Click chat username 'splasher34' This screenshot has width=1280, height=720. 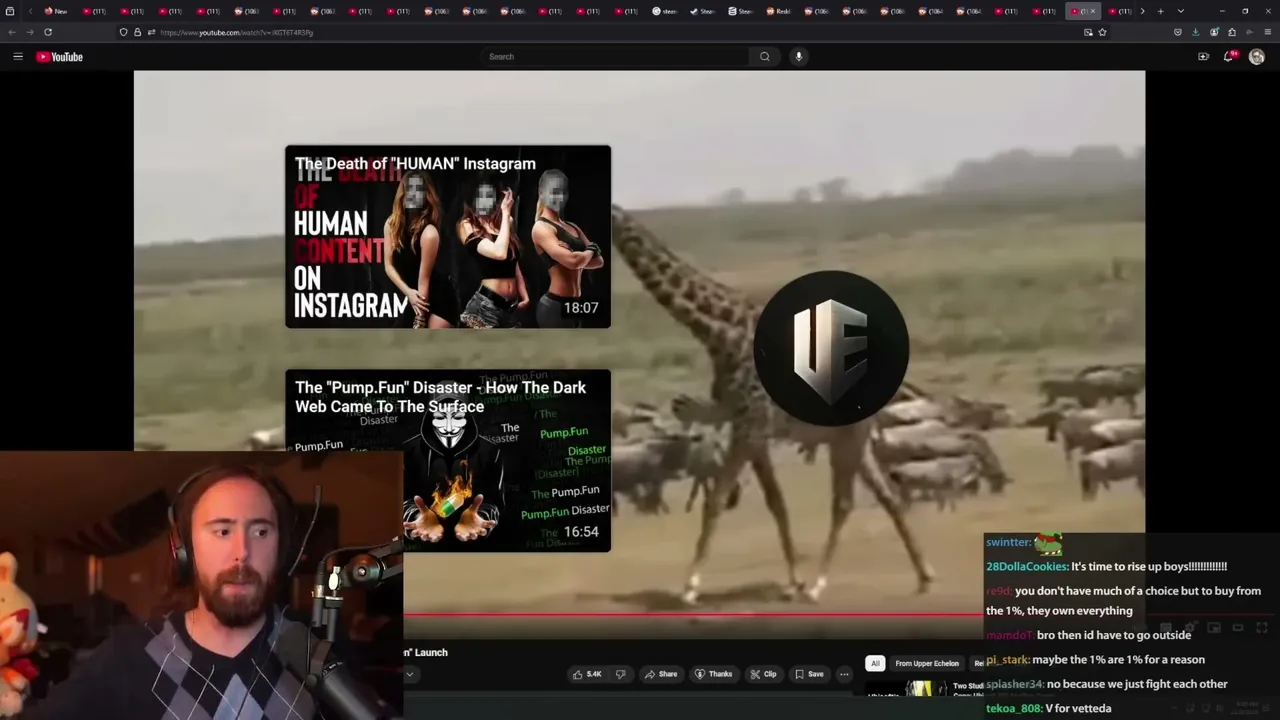[x=1014, y=684]
